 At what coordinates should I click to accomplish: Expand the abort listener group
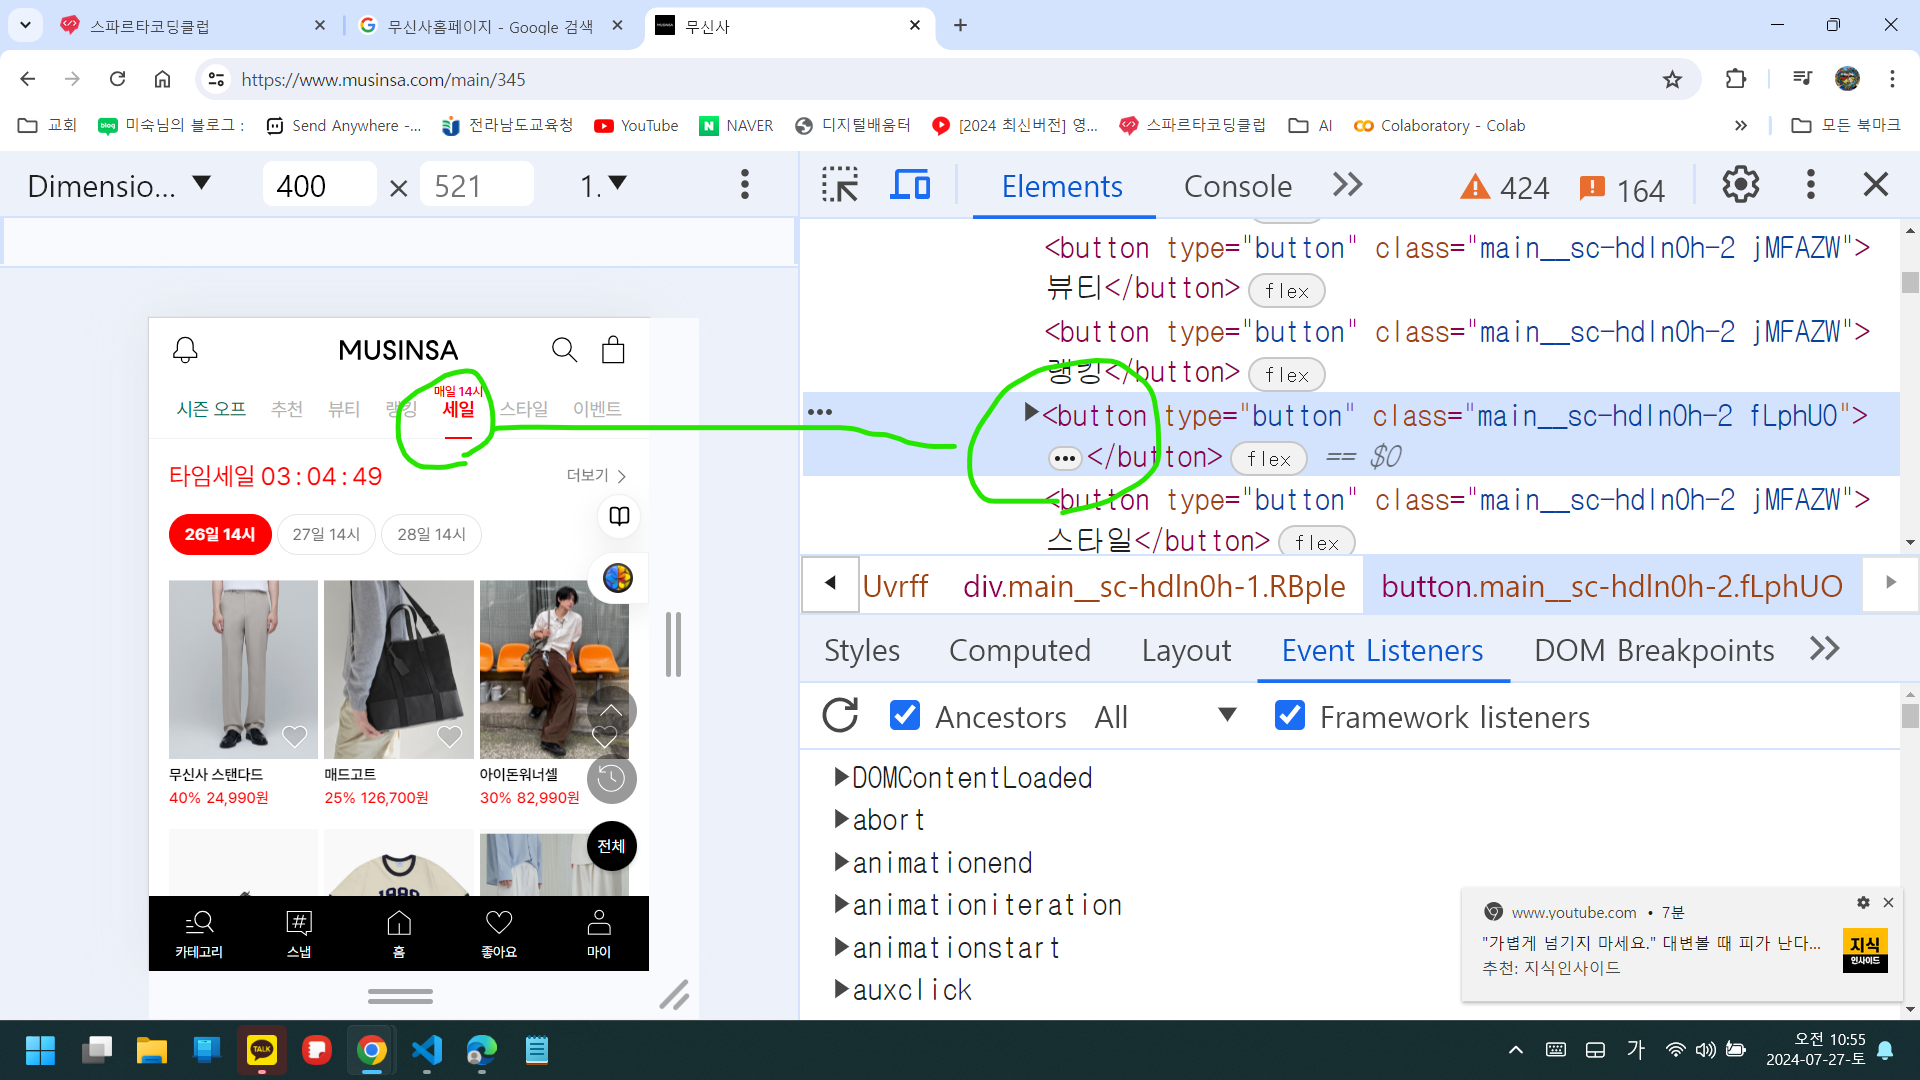click(x=841, y=819)
